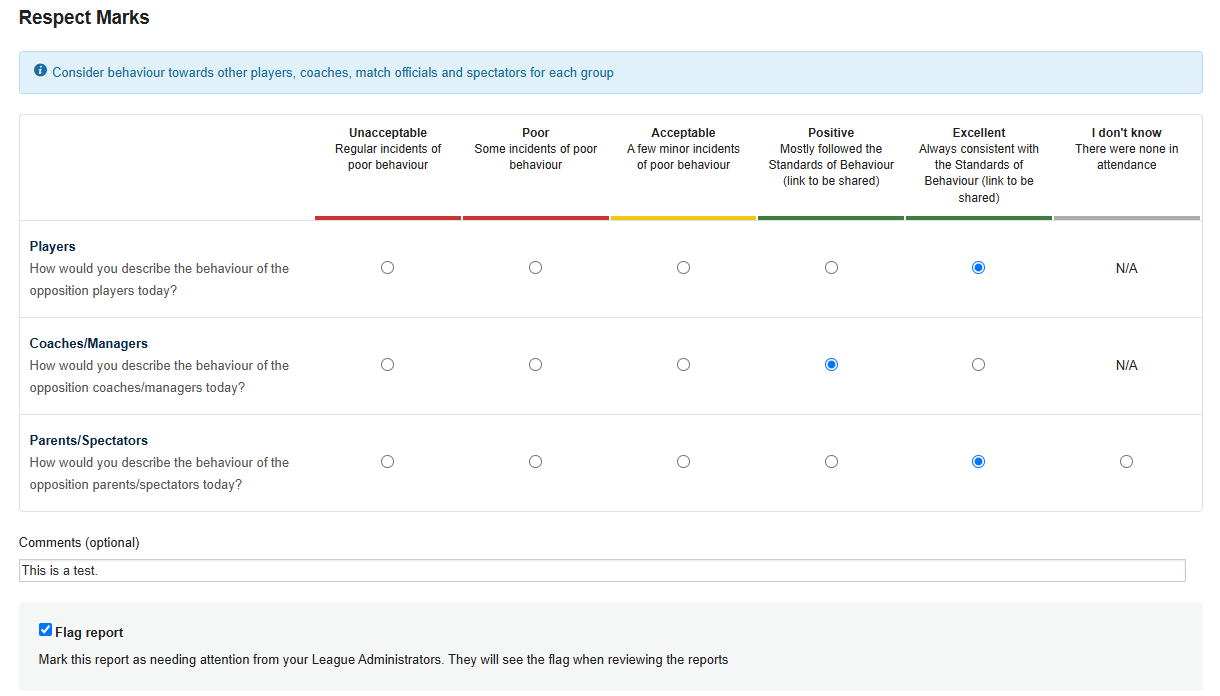Image resolution: width=1220 pixels, height=696 pixels.
Task: Select Acceptable for Coaches/Managers
Action: (x=683, y=365)
